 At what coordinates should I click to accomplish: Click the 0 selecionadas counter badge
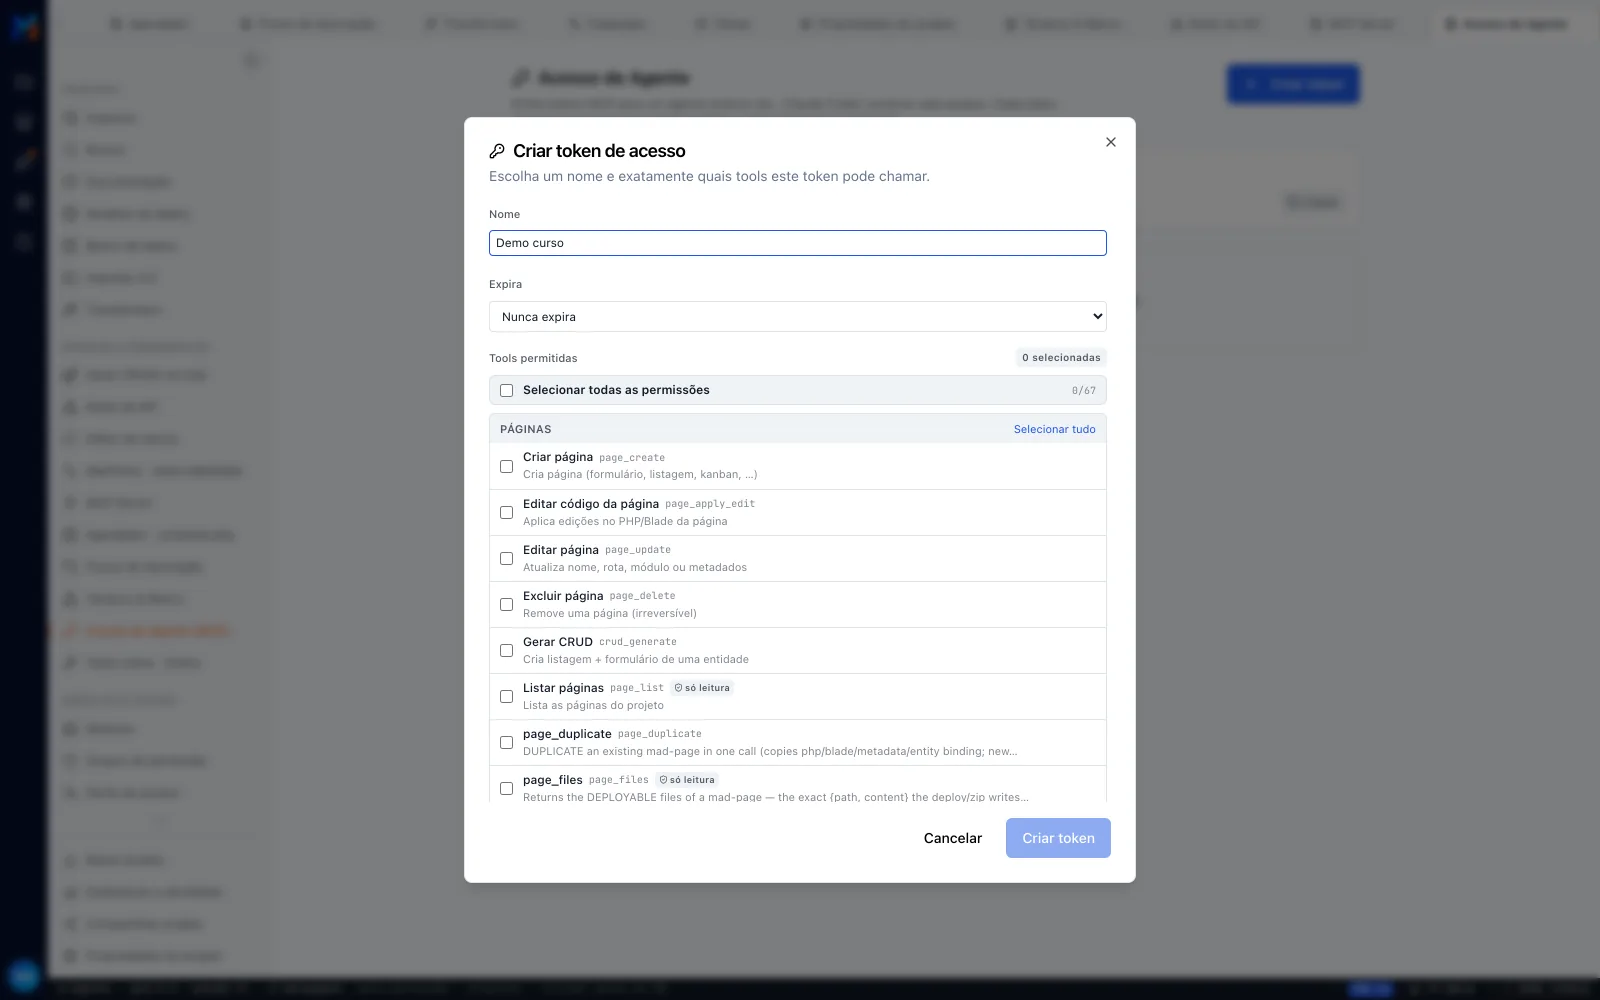(x=1061, y=357)
